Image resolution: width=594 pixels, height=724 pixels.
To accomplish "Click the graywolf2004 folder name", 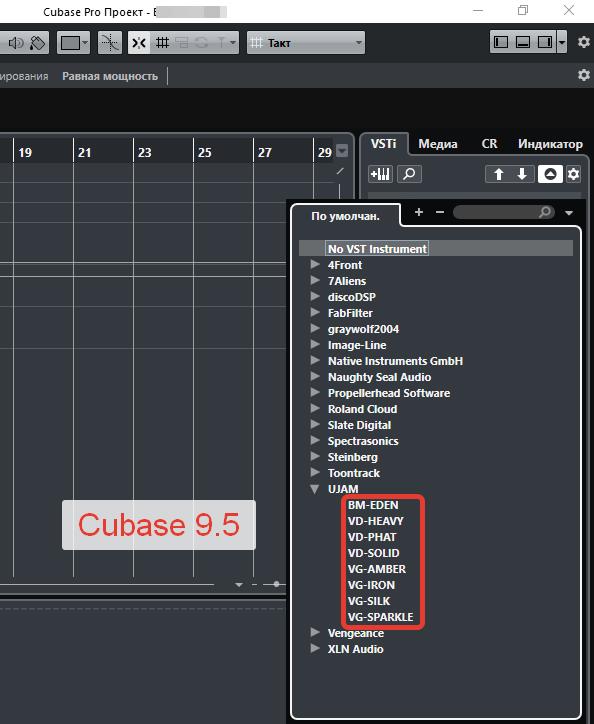I will (363, 329).
